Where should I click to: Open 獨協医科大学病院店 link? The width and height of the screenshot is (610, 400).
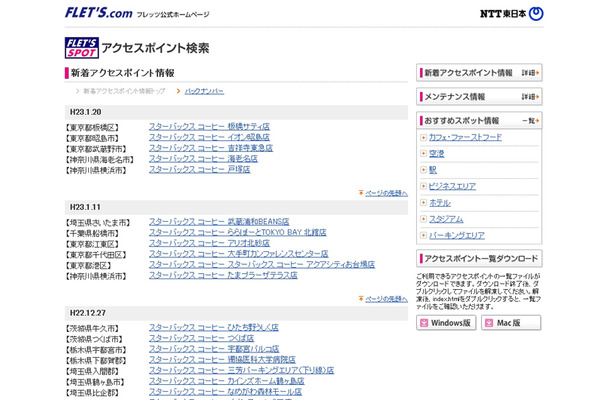[222, 359]
